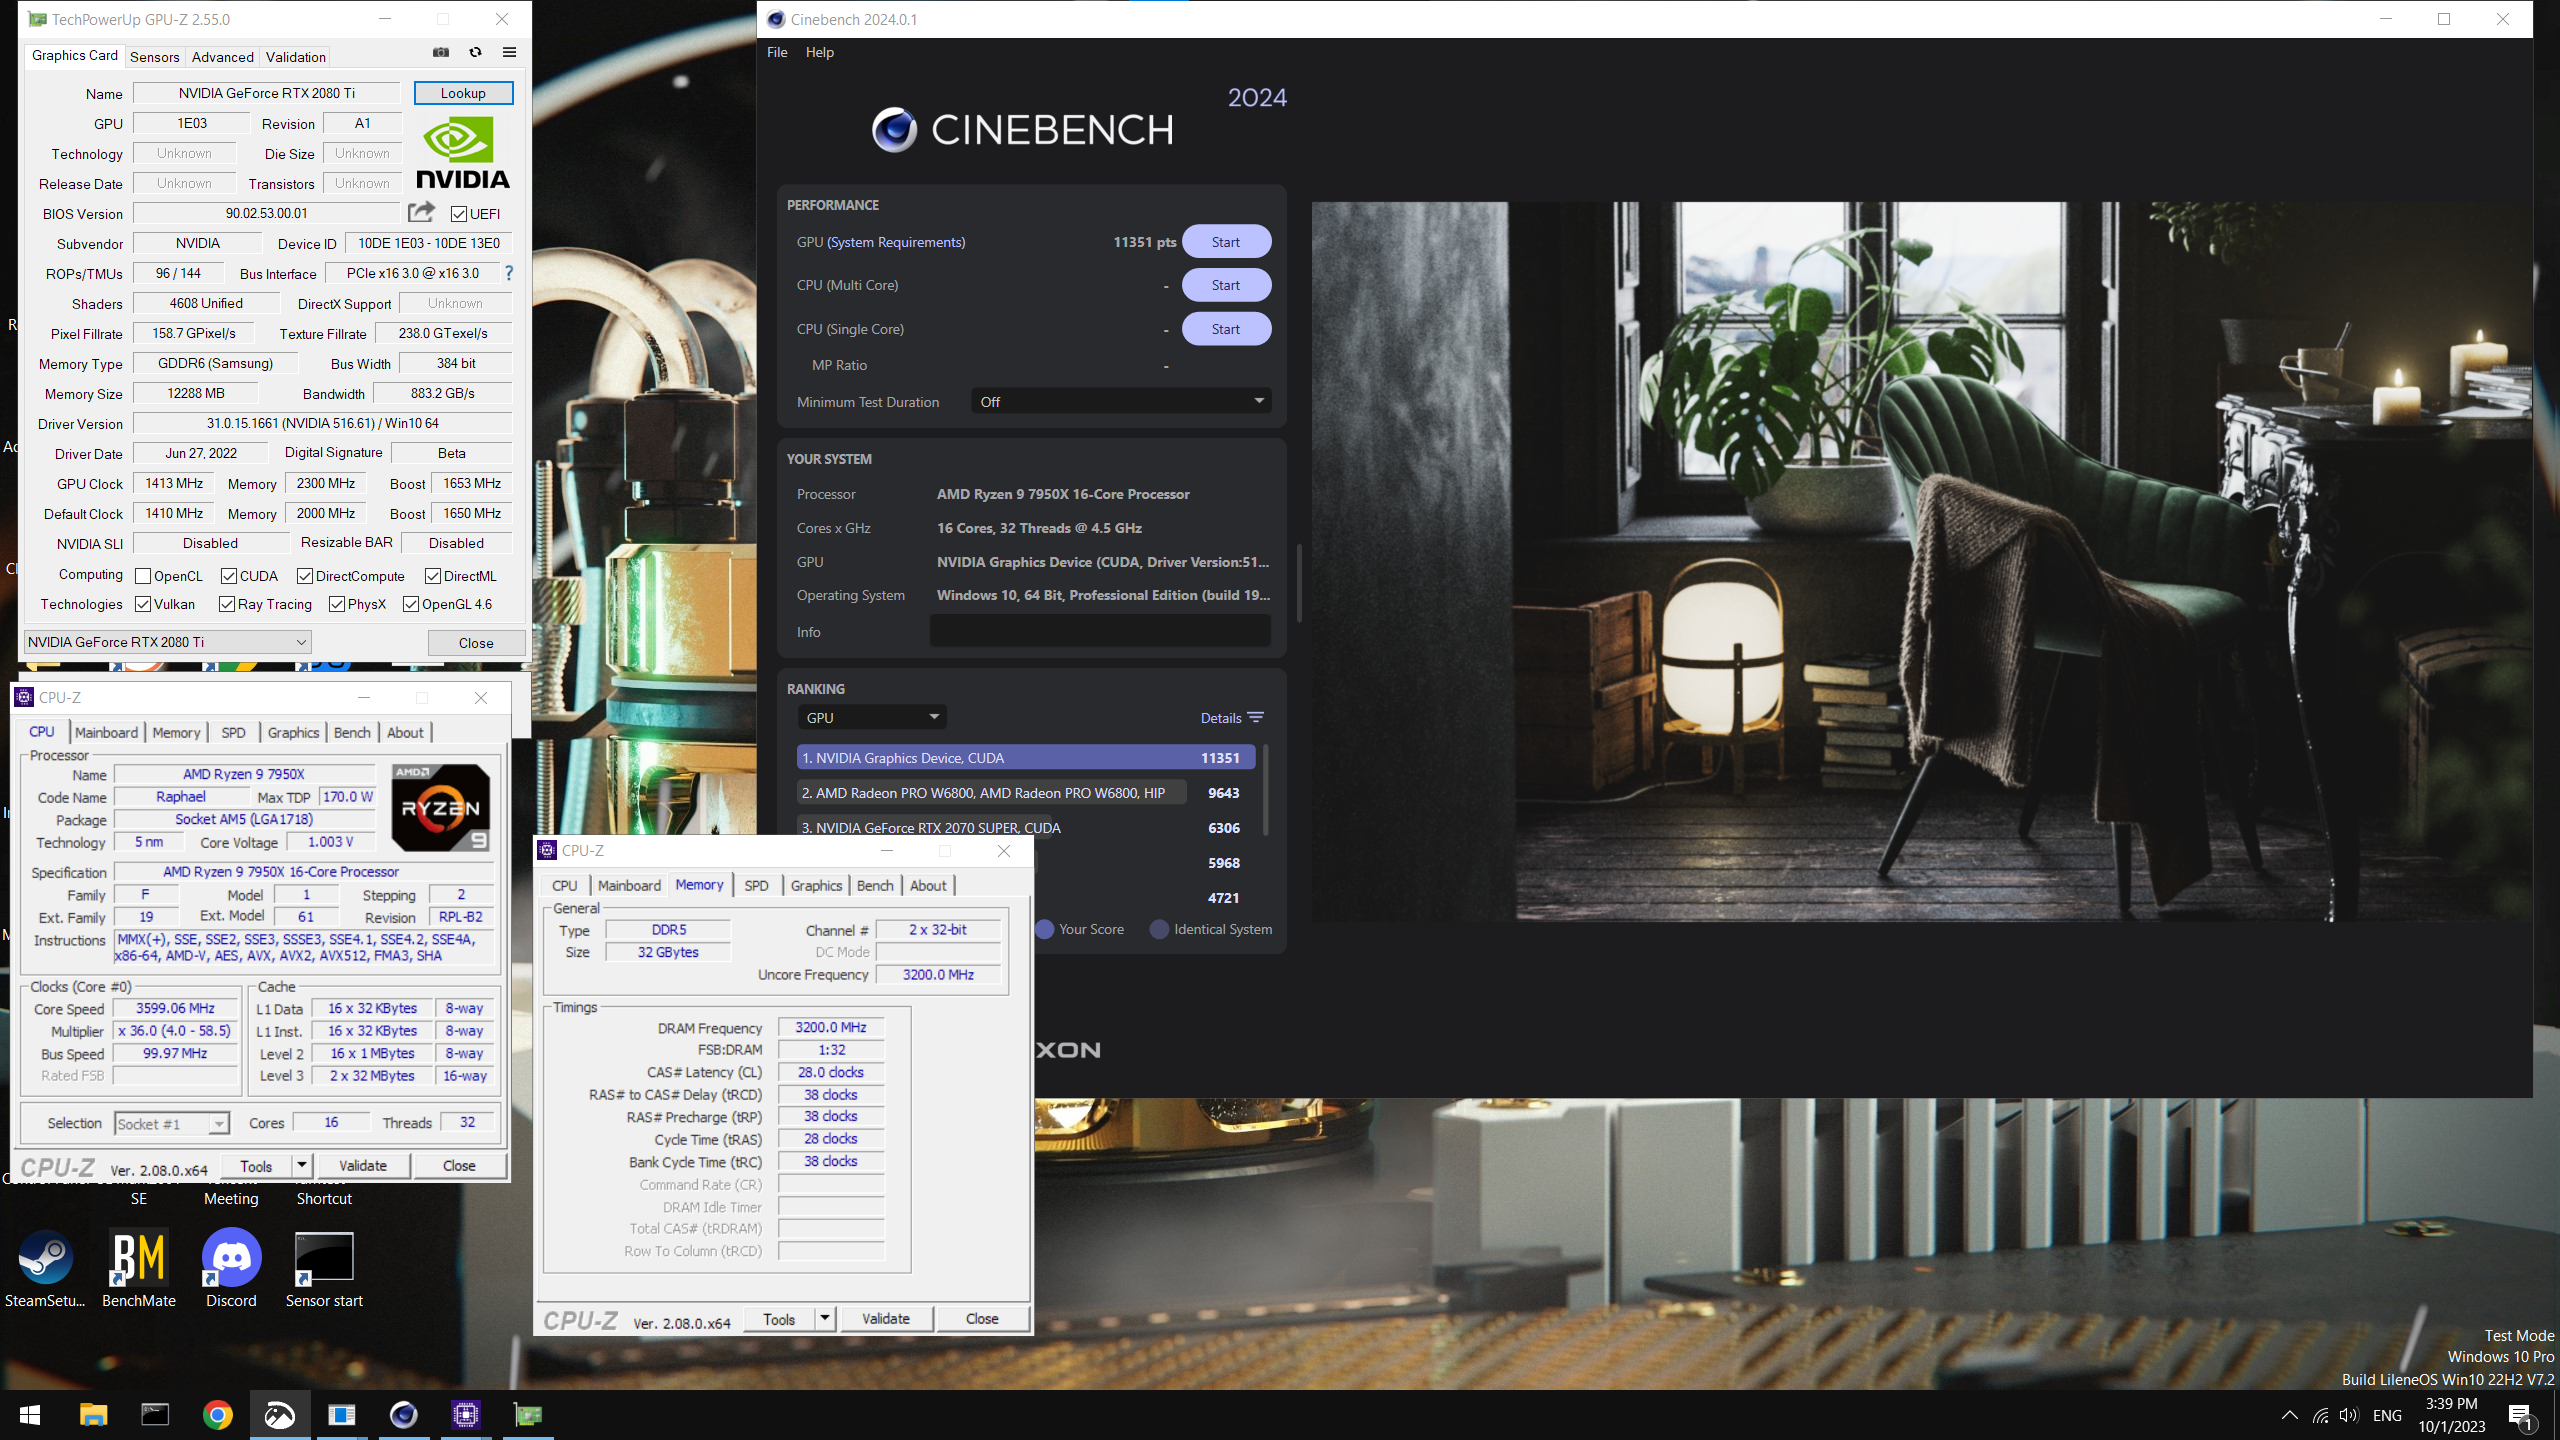
Task: Toggle the Vulkan checkbox
Action: (x=143, y=604)
